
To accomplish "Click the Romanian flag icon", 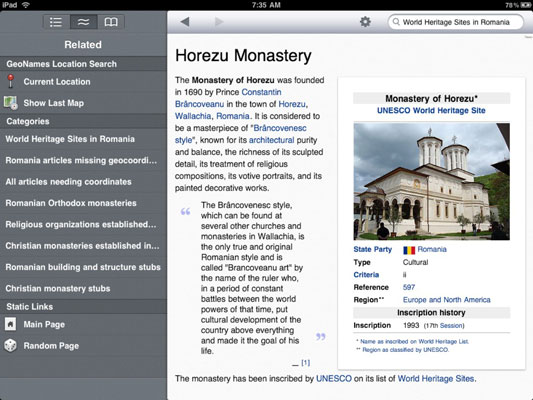I will coord(409,250).
